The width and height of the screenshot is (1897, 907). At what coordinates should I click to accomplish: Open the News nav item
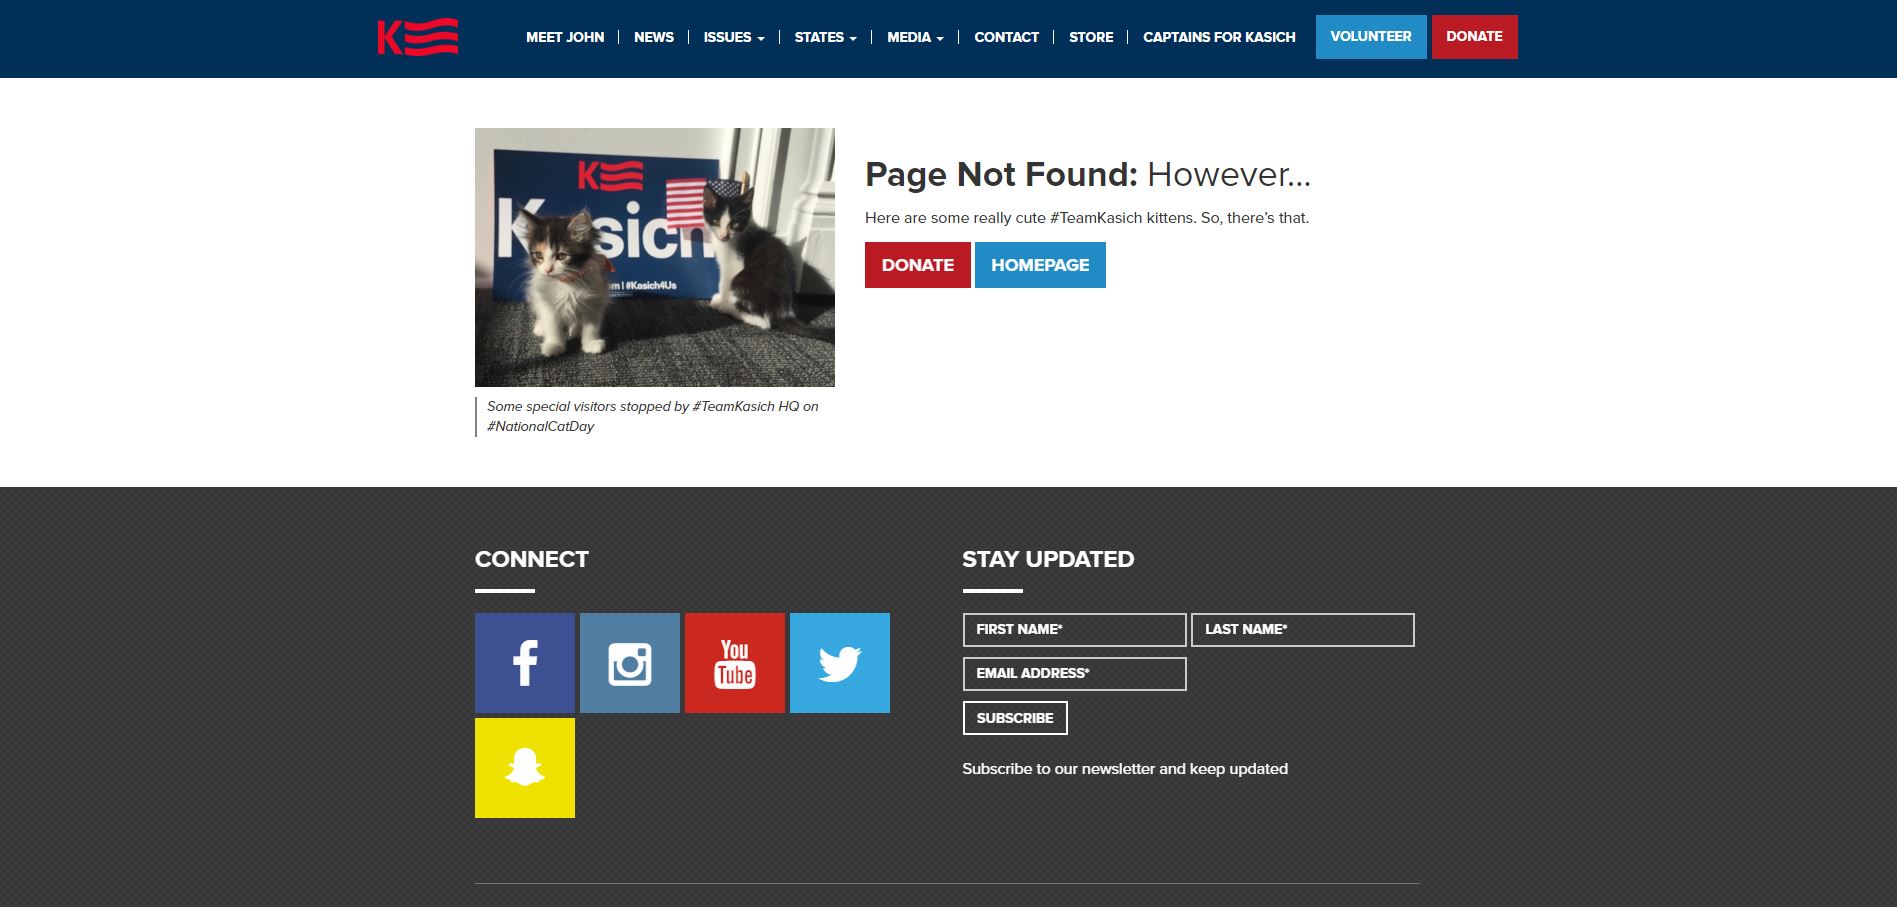[654, 37]
